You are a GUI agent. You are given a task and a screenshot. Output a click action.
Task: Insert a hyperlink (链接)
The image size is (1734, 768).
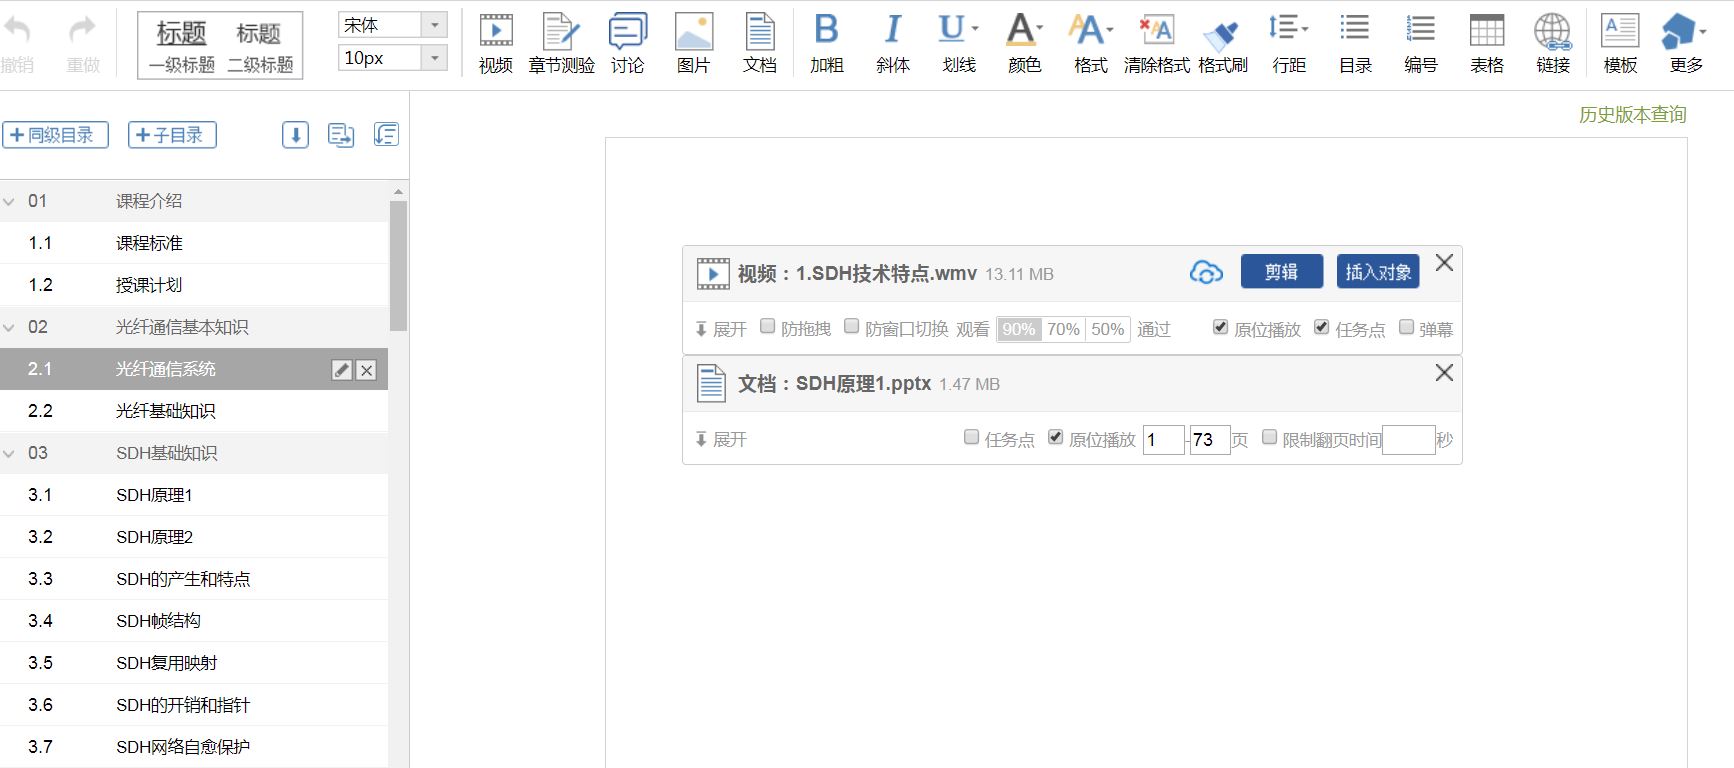coord(1553,44)
